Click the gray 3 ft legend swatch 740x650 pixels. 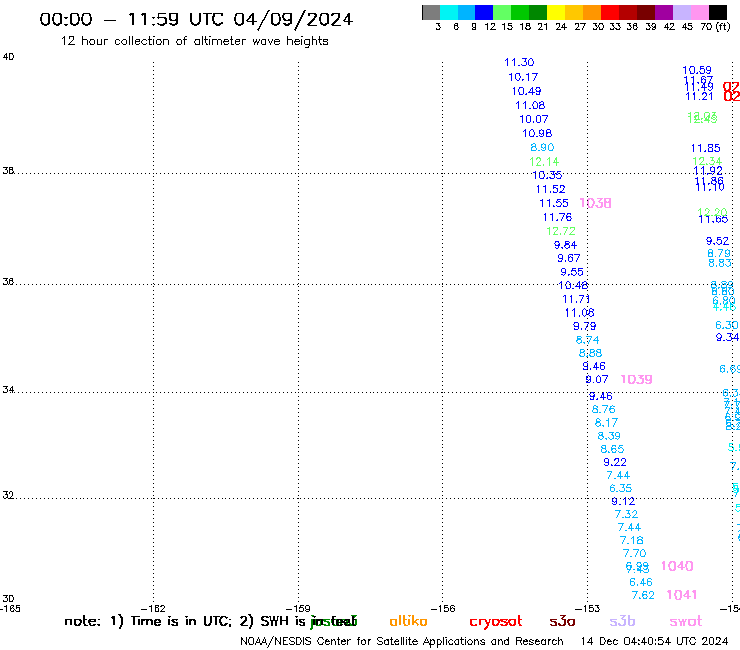tap(431, 12)
